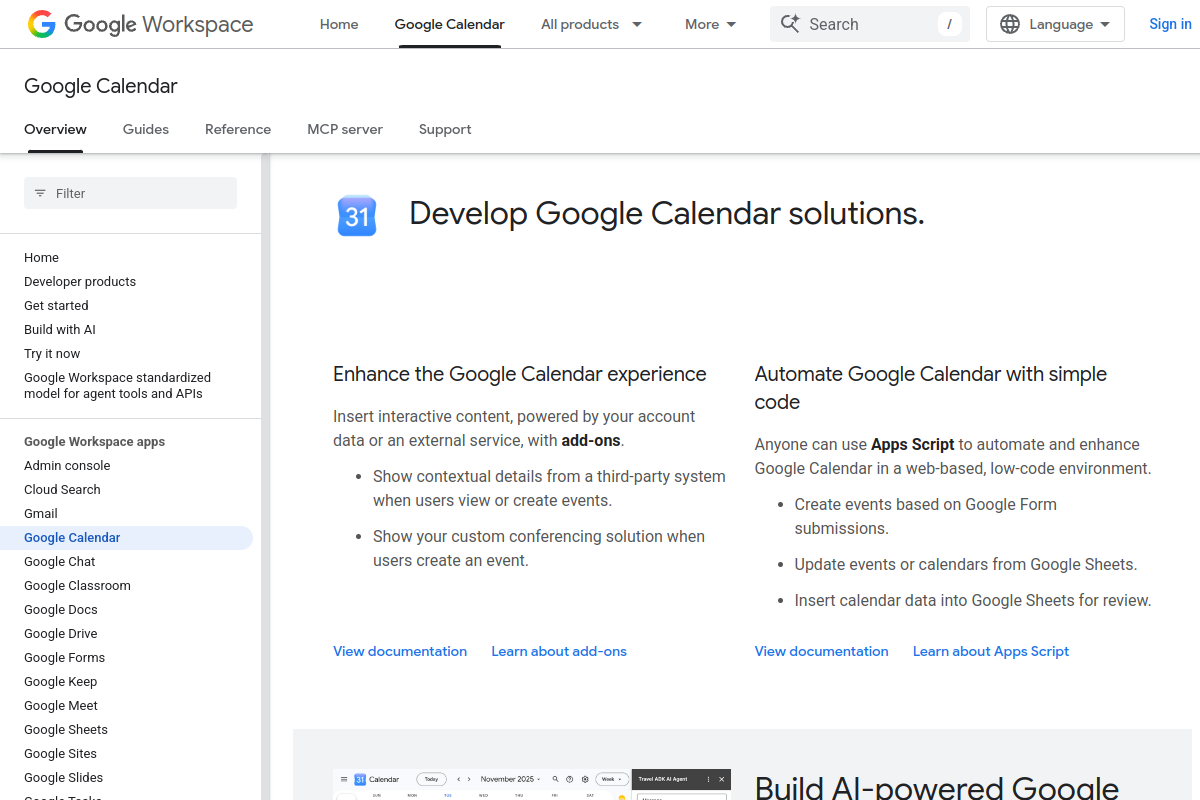
Task: Go to the Home top navigation item
Action: click(x=339, y=24)
